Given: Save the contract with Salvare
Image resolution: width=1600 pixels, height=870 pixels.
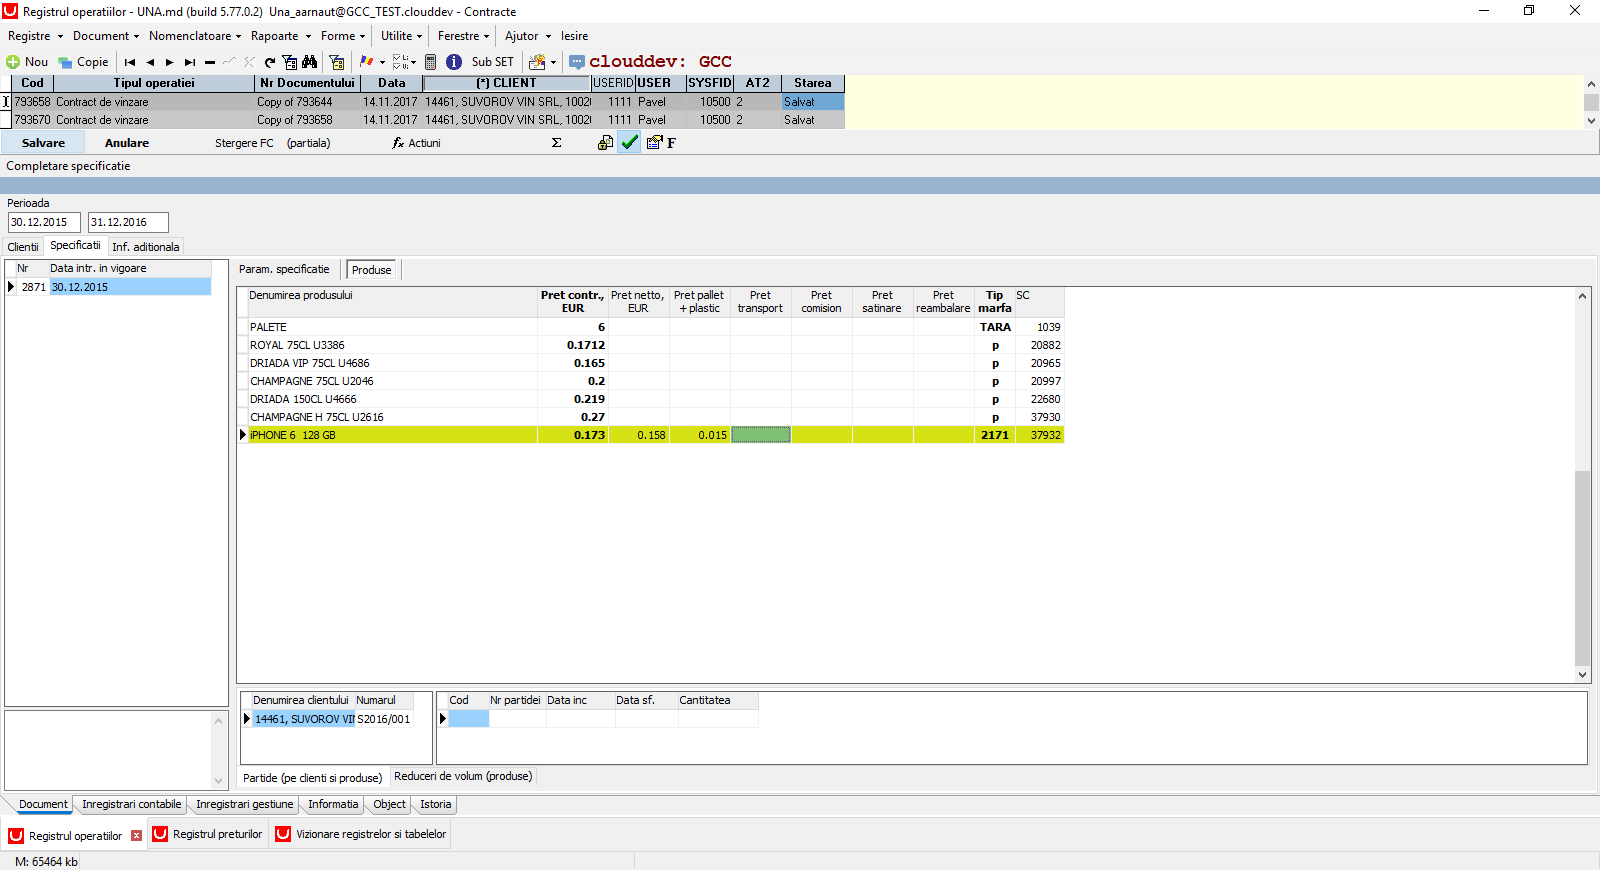Looking at the screenshot, I should tap(43, 143).
